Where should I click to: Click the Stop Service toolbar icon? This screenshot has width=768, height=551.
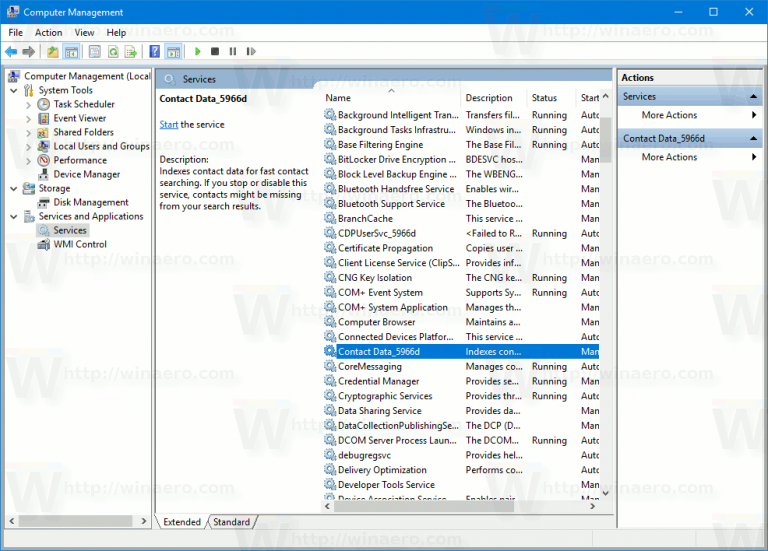pyautogui.click(x=215, y=51)
